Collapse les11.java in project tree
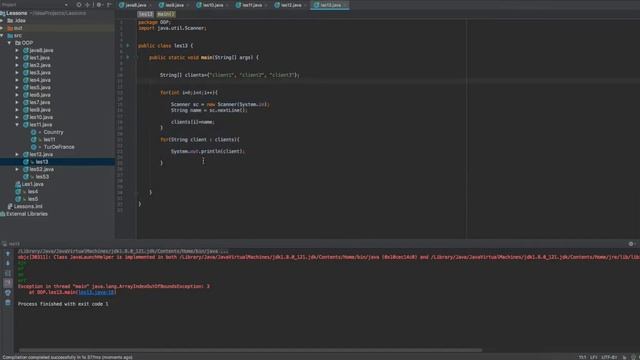 (x=17, y=124)
